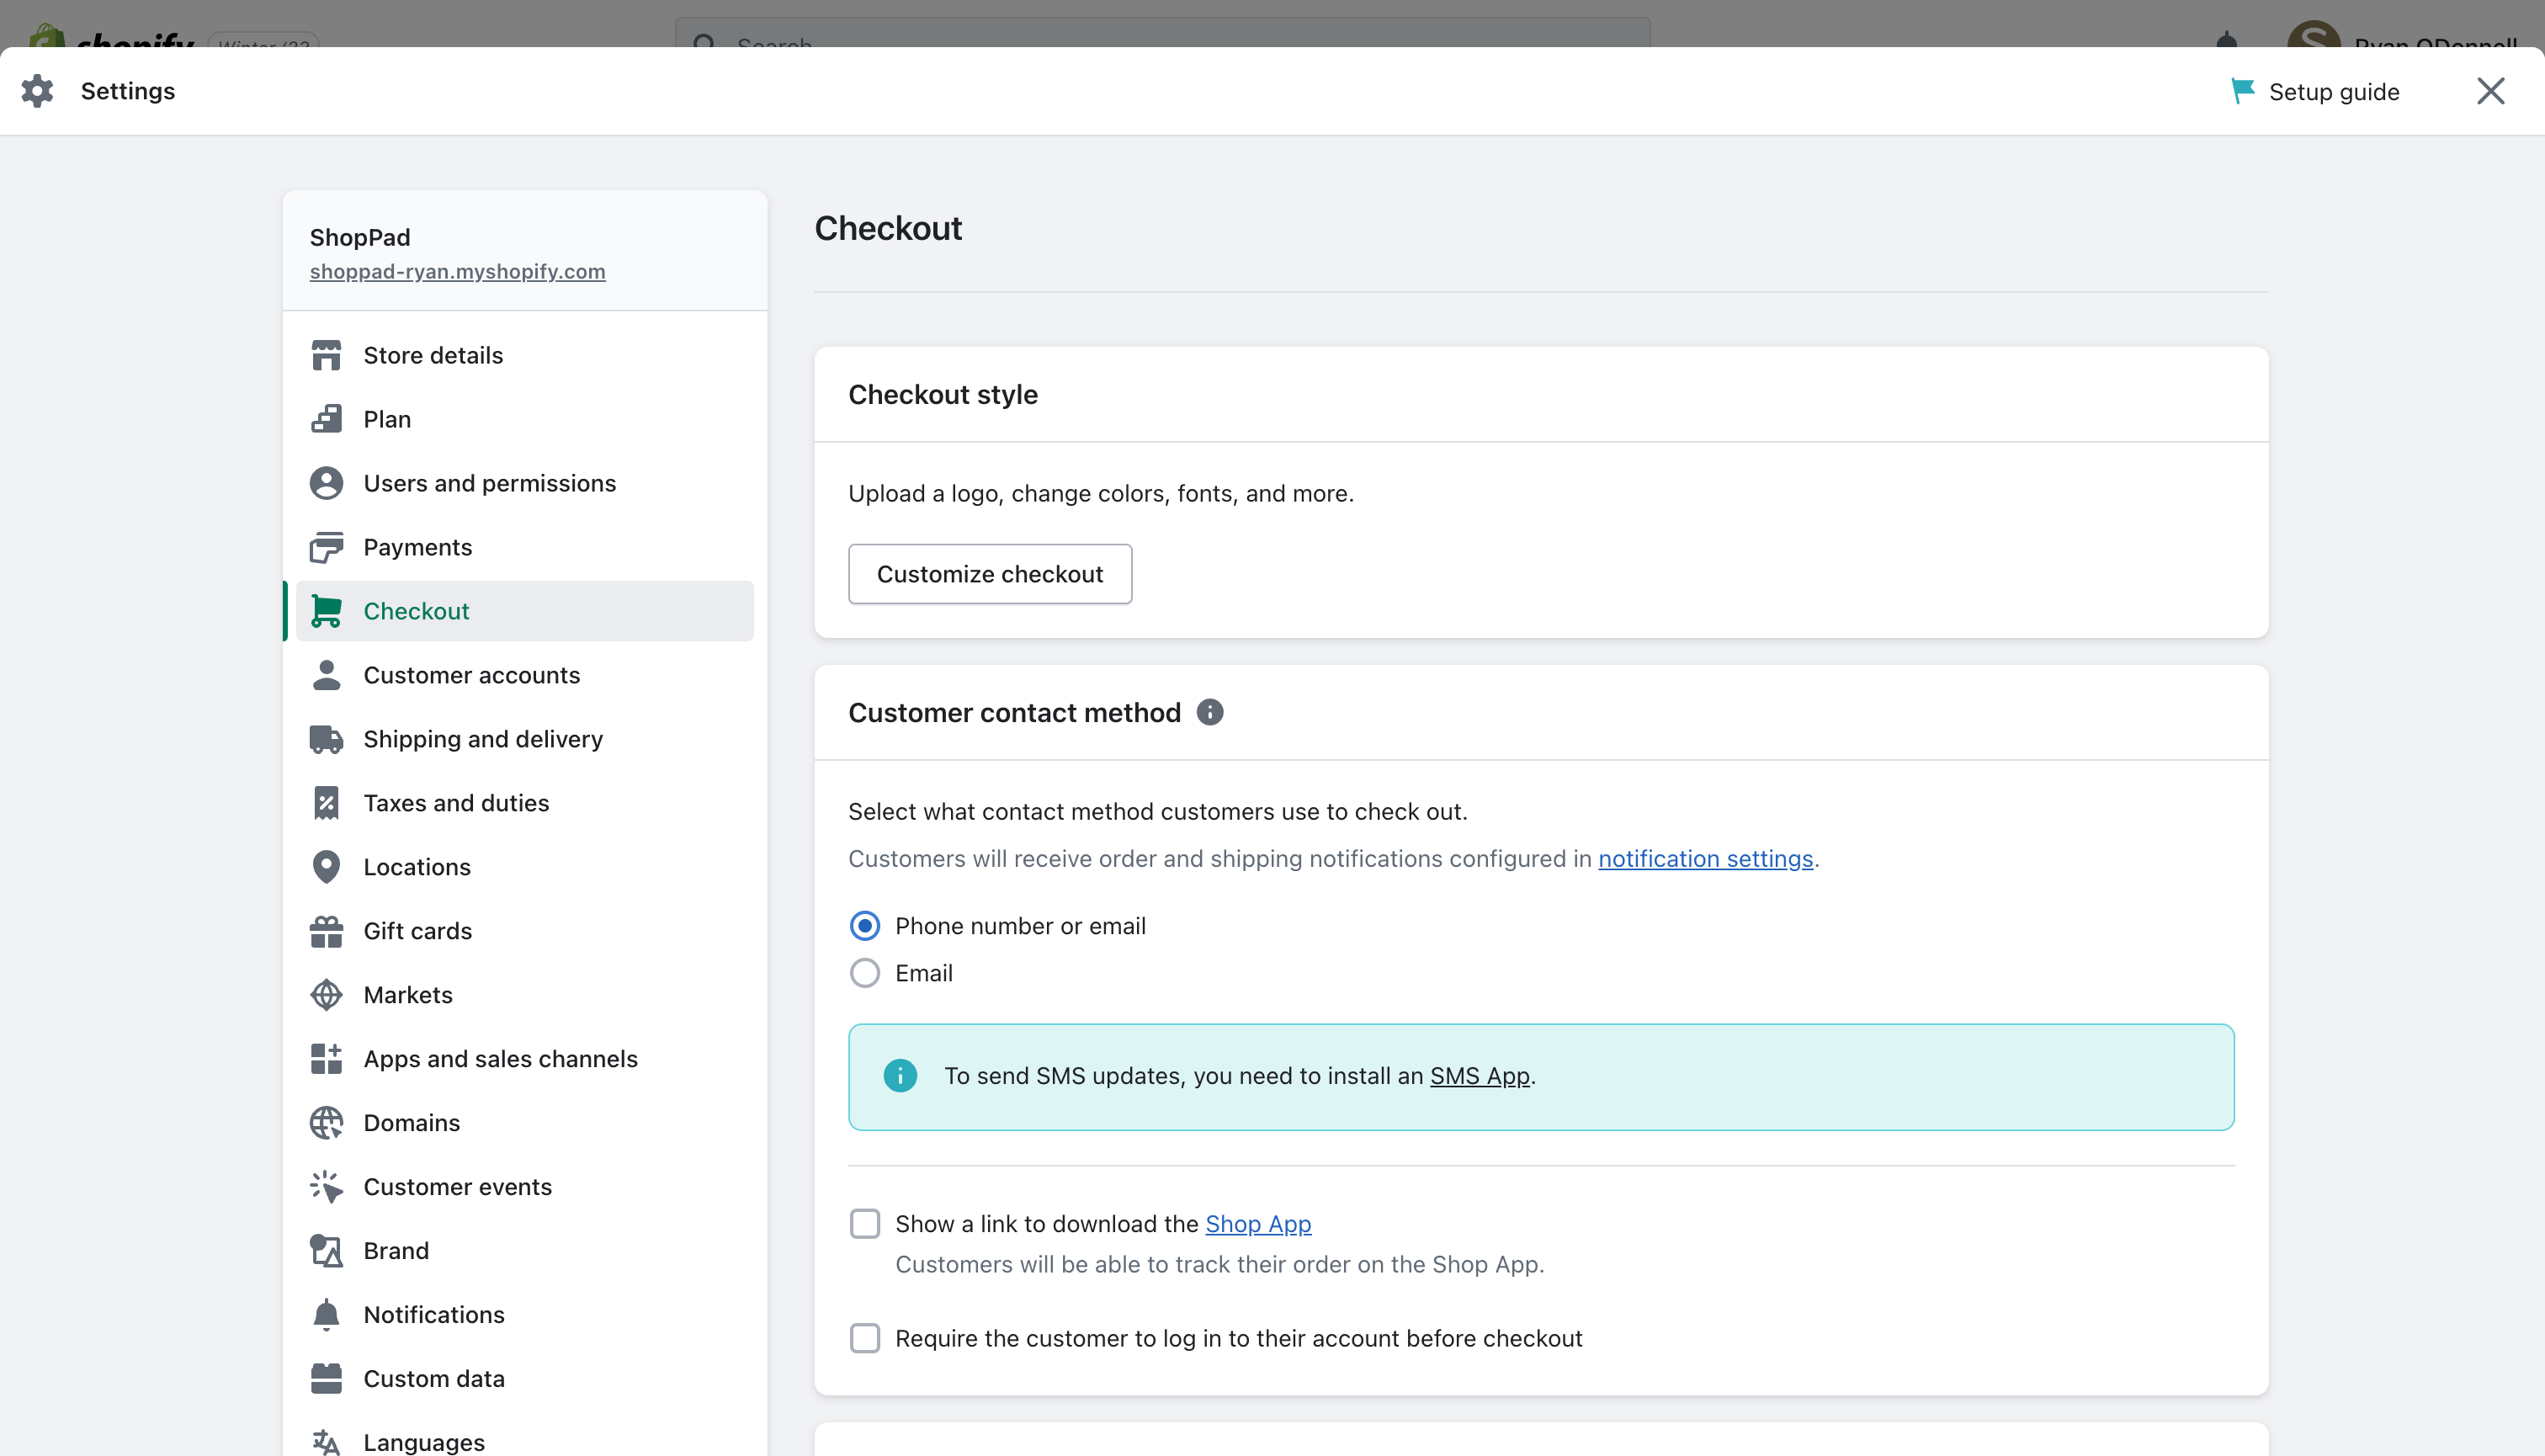
Task: Click the Setup guide flag icon
Action: (2243, 91)
